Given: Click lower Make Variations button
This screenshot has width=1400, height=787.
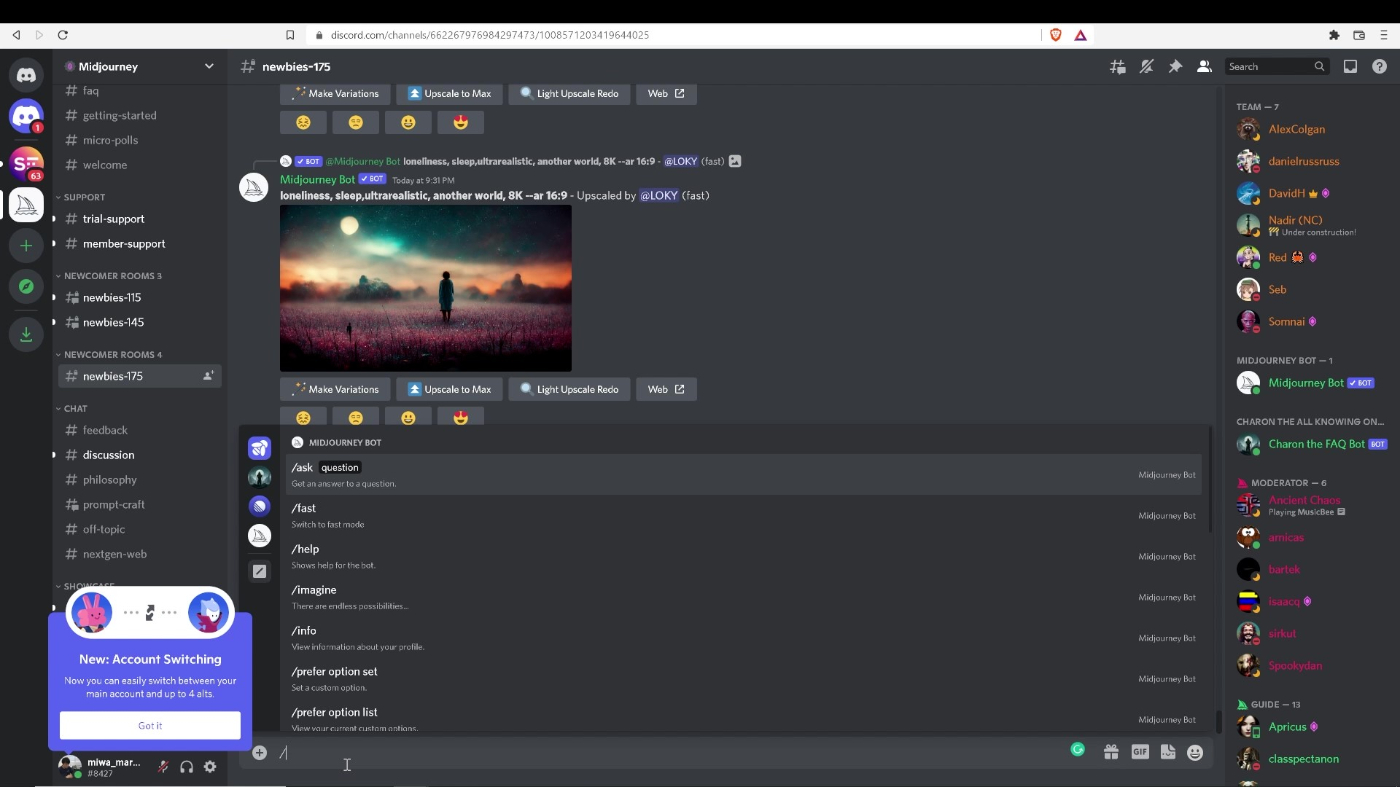Looking at the screenshot, I should click(334, 389).
